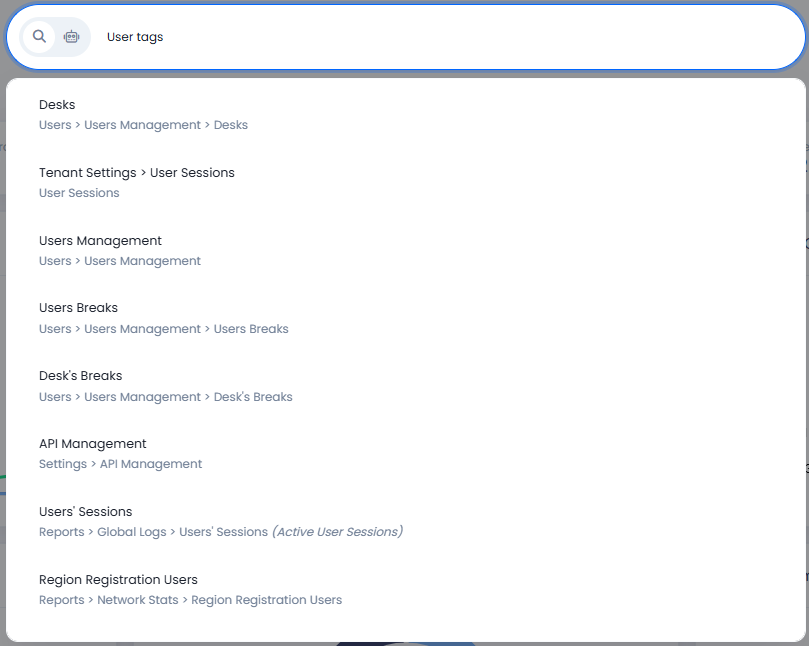The width and height of the screenshot is (809, 646).
Task: Open the Users Management result
Action: pos(99,240)
